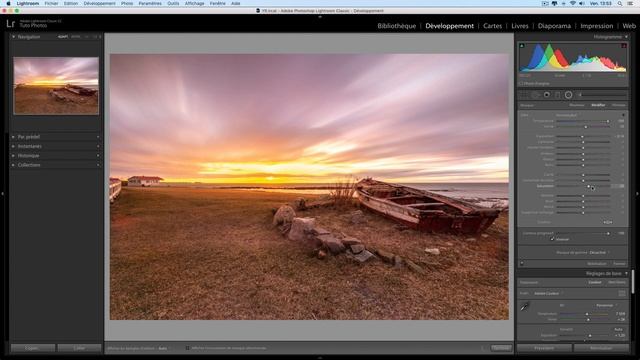
Task: Set treatment to Noir/blanc
Action: coord(617,282)
